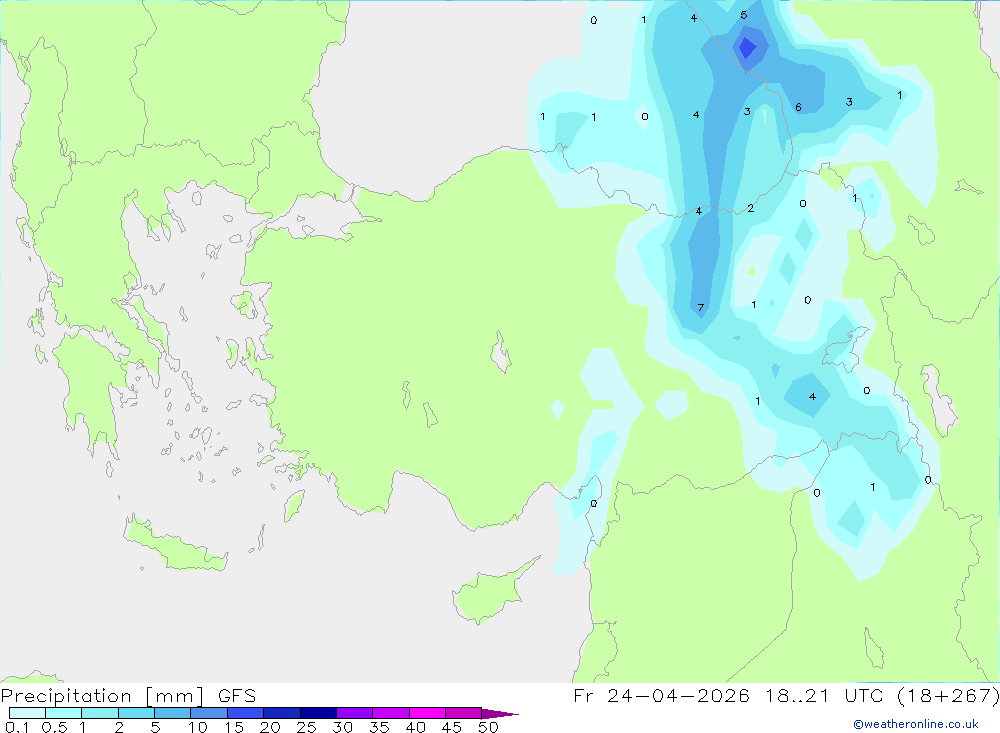Click the darkest blue precipitation cell
This screenshot has height=733, width=1000.
pos(747,48)
